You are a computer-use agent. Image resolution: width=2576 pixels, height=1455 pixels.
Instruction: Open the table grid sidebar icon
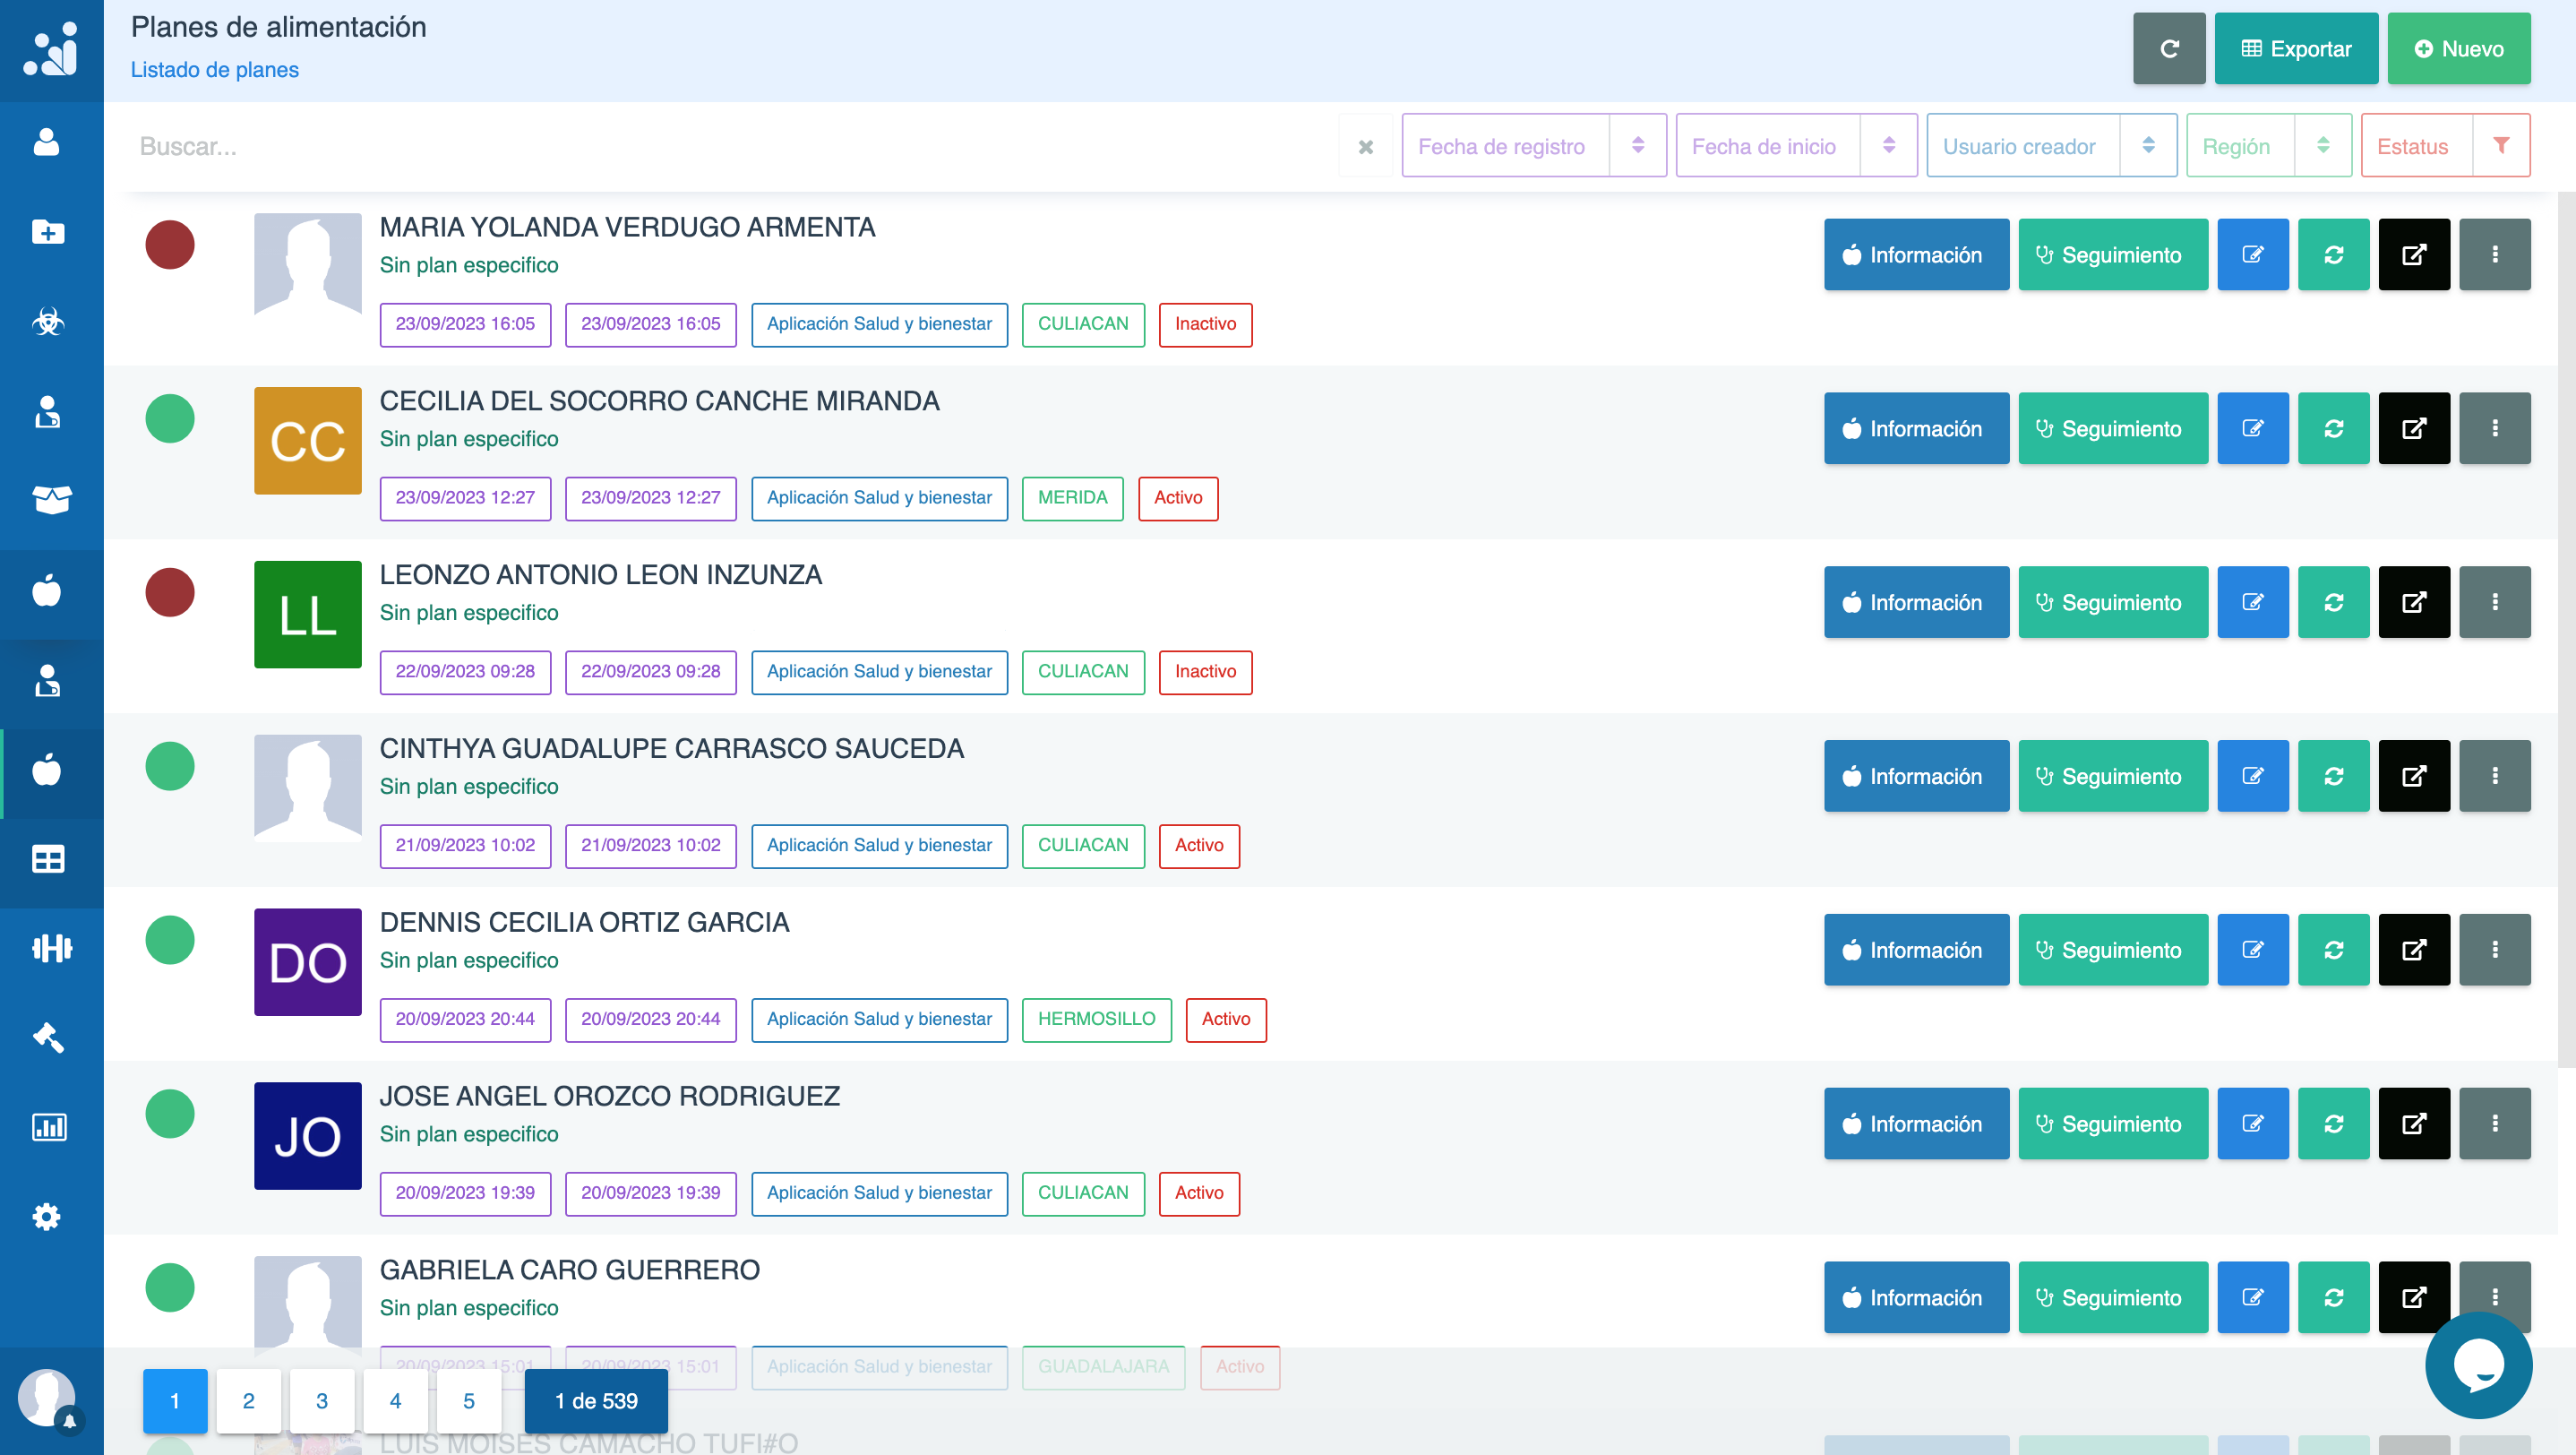(x=47, y=858)
